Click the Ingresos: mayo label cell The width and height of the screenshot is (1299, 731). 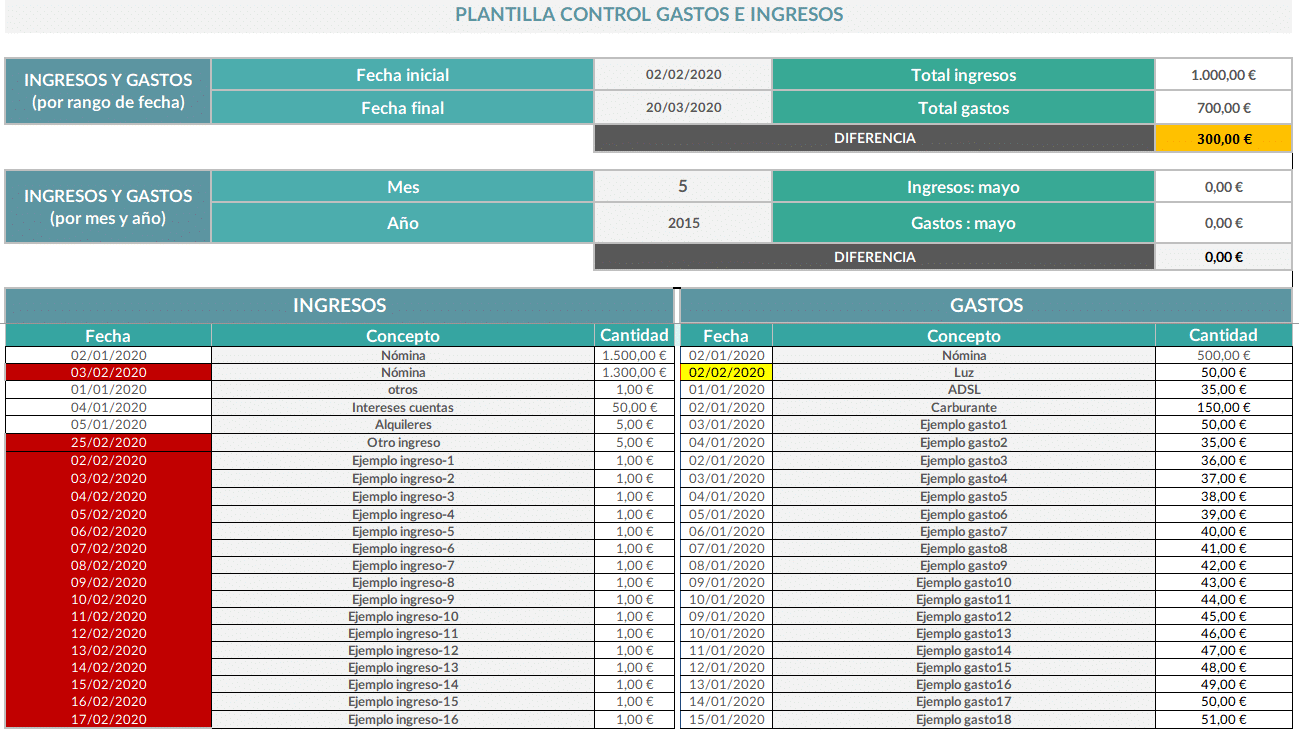click(x=962, y=186)
